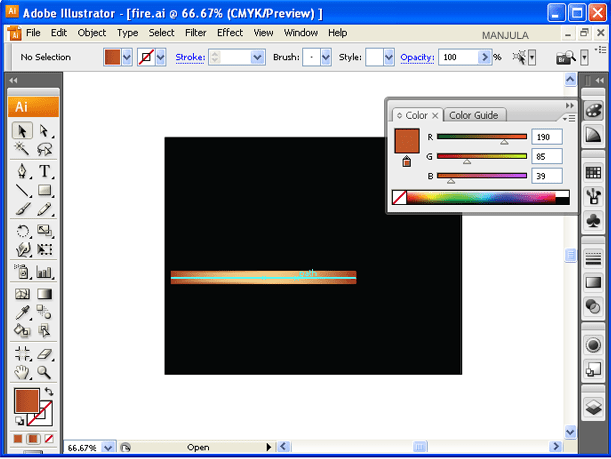The height and width of the screenshot is (459, 611).
Task: Click the Opacity link in control bar
Action: (x=417, y=57)
